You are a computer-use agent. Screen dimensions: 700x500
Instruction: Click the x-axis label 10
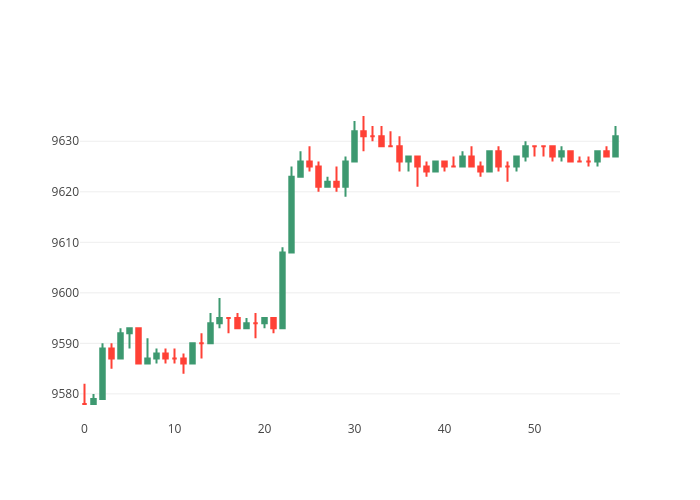pyautogui.click(x=174, y=429)
